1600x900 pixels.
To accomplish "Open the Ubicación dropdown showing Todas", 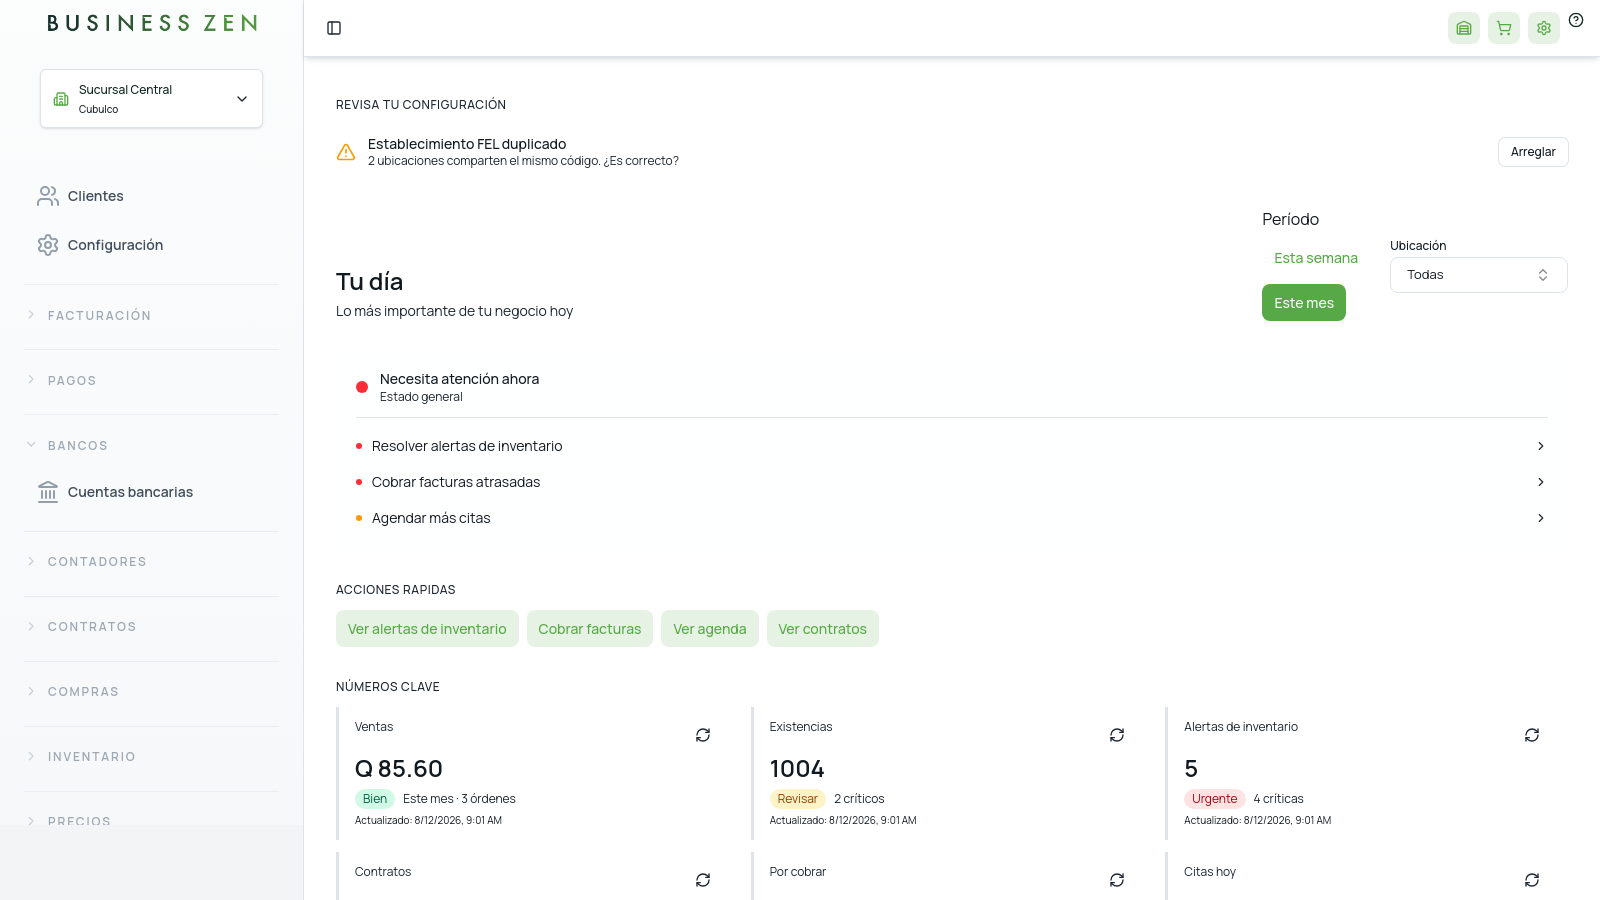I will (1478, 275).
